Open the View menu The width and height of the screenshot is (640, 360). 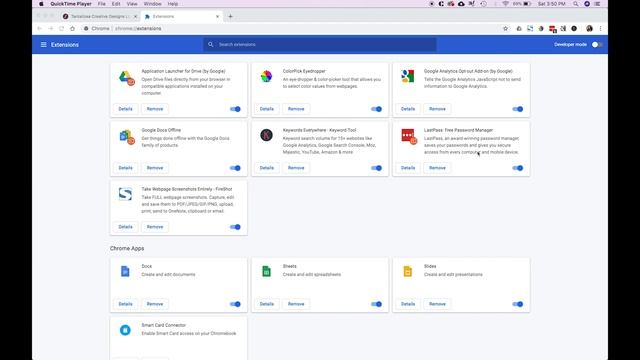[x=132, y=4]
